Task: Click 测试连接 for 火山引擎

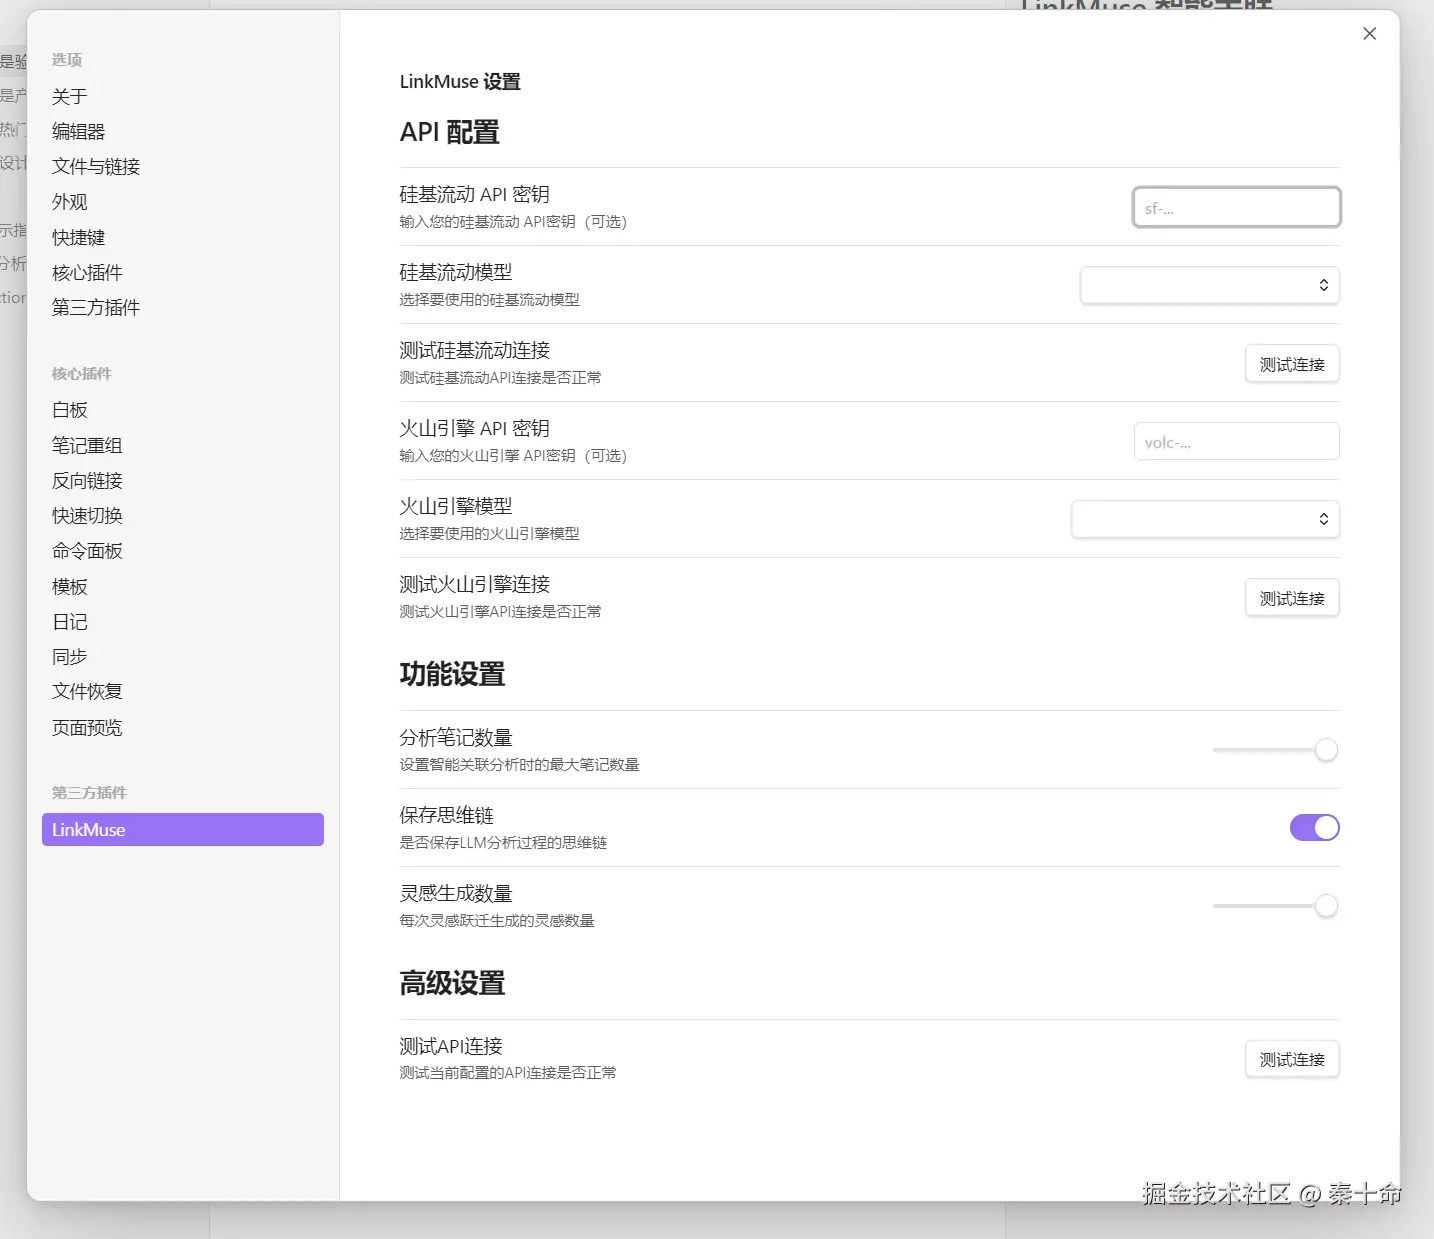Action: click(1292, 598)
